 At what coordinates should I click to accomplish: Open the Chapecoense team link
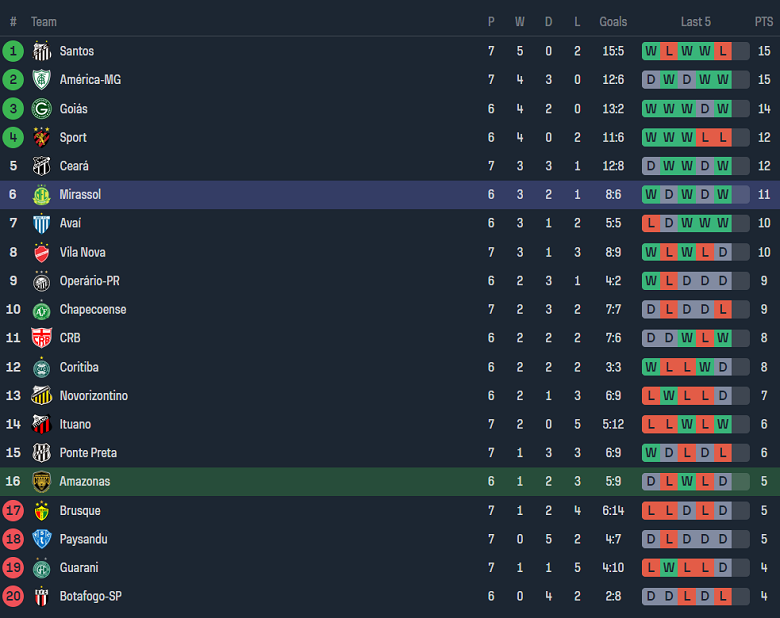(x=93, y=310)
